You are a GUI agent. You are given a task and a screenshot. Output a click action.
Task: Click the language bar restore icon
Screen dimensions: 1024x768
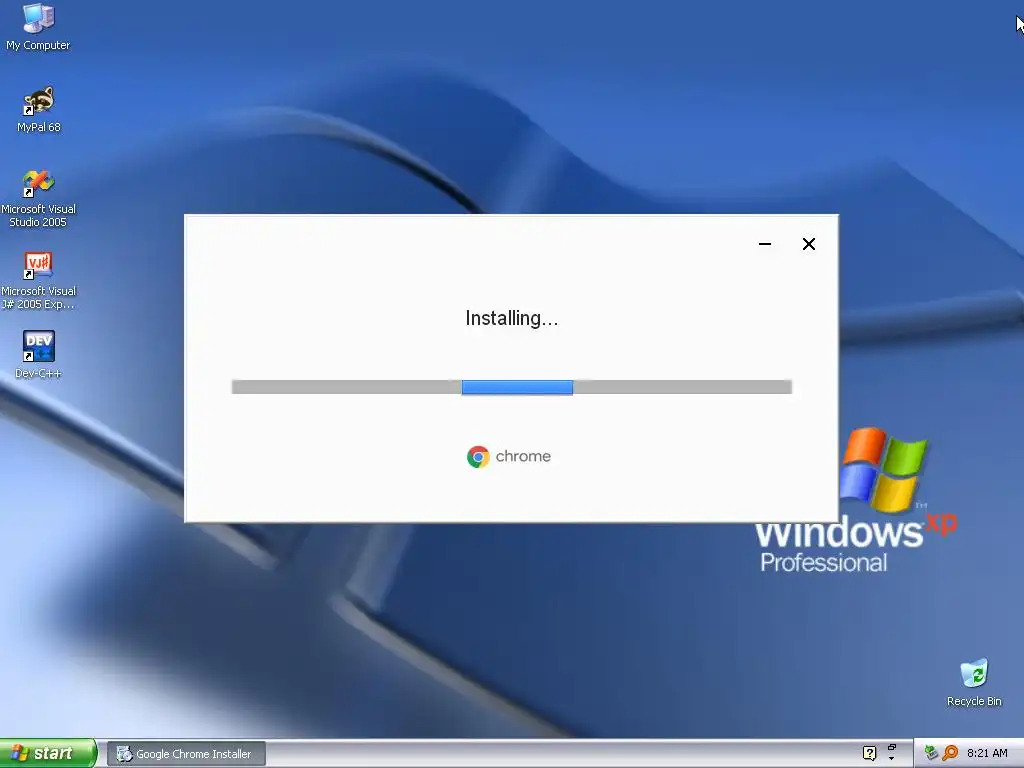pos(891,747)
